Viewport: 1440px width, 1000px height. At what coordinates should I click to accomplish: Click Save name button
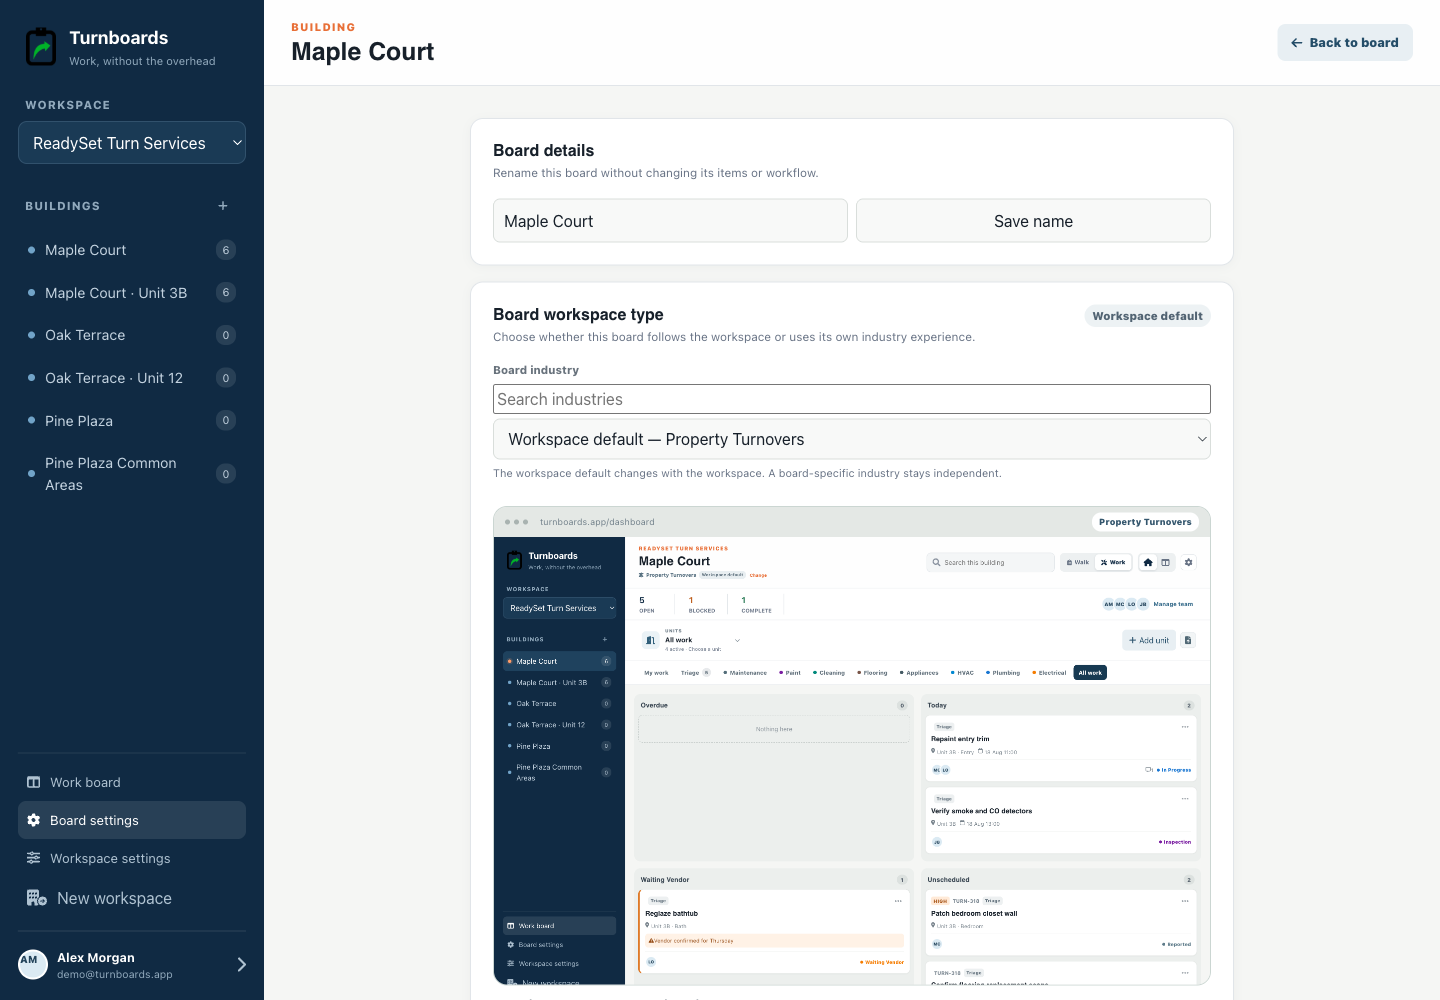(x=1033, y=221)
